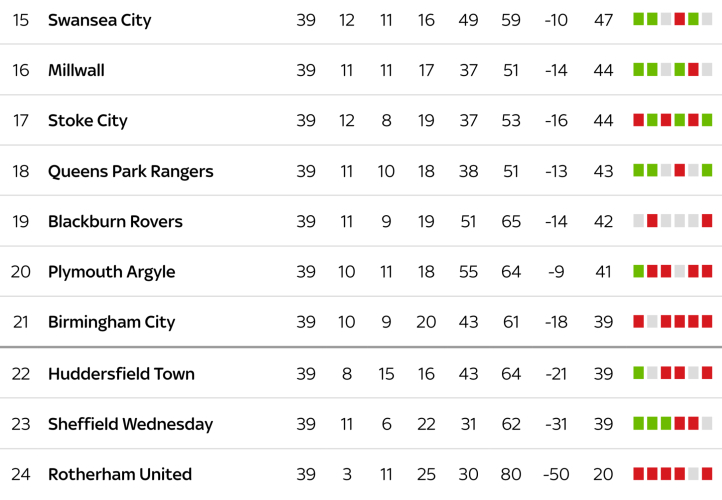
Task: Click Birmingham City's only grey form square
Action: coord(652,321)
